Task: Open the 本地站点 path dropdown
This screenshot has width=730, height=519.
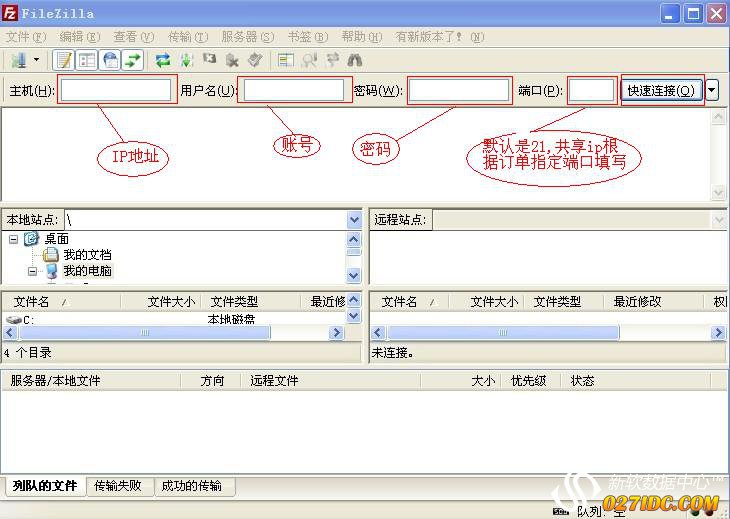Action: 354,220
